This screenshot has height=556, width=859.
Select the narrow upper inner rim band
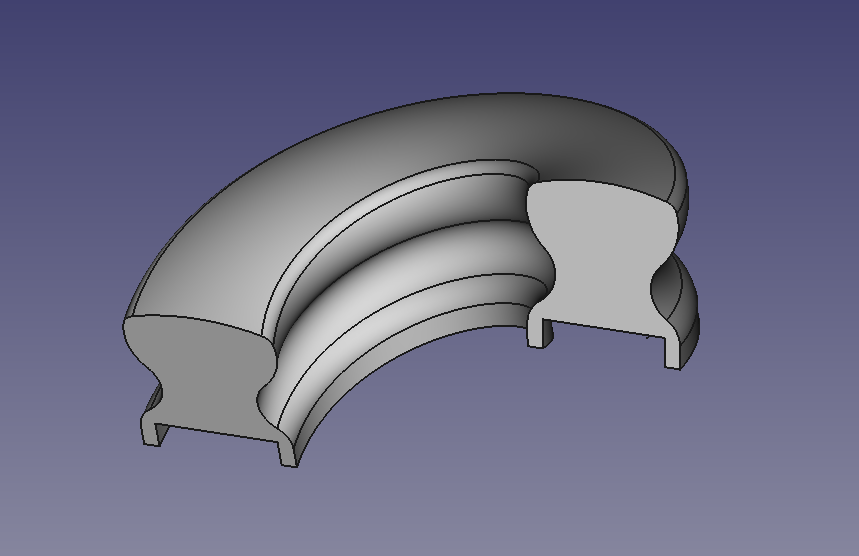click(383, 205)
